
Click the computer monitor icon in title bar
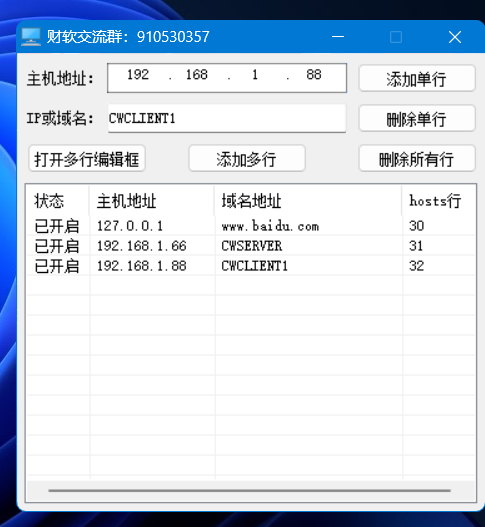tap(31, 37)
